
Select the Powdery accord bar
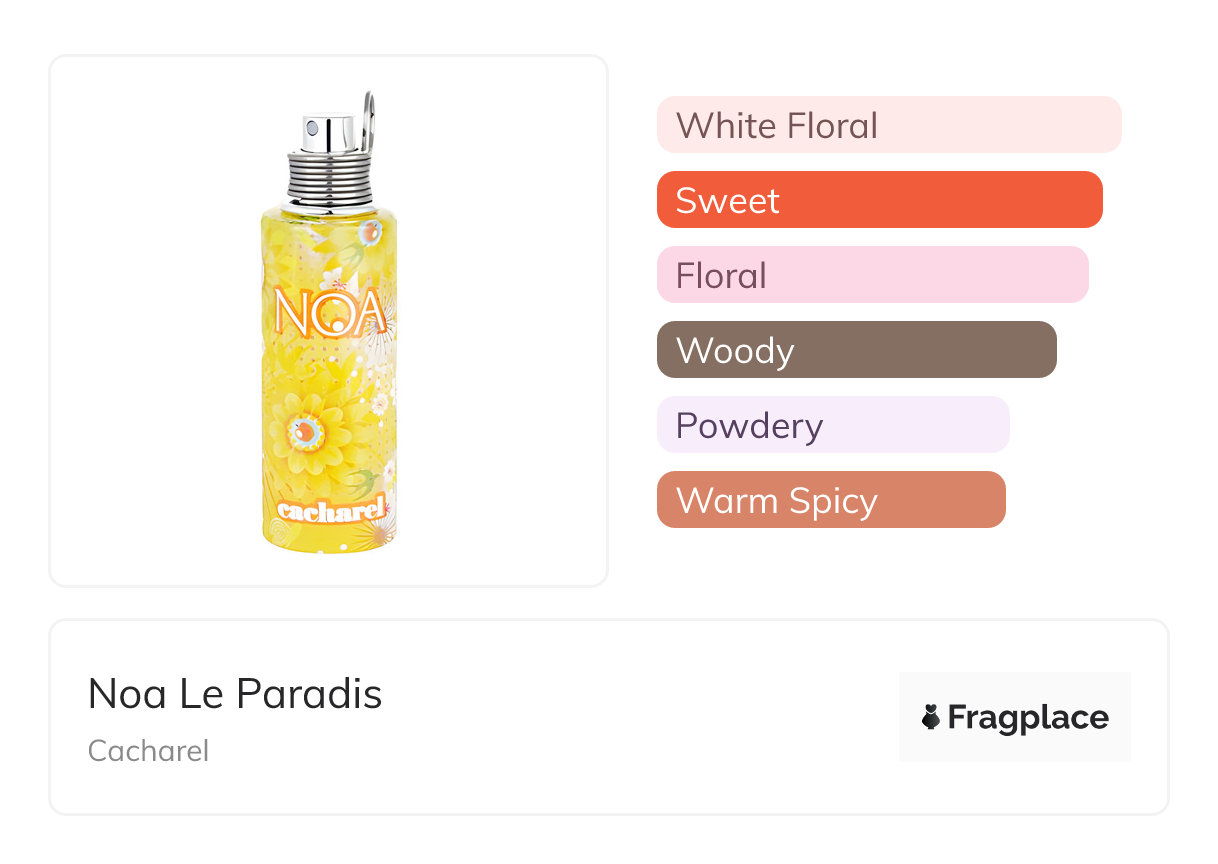click(x=832, y=425)
